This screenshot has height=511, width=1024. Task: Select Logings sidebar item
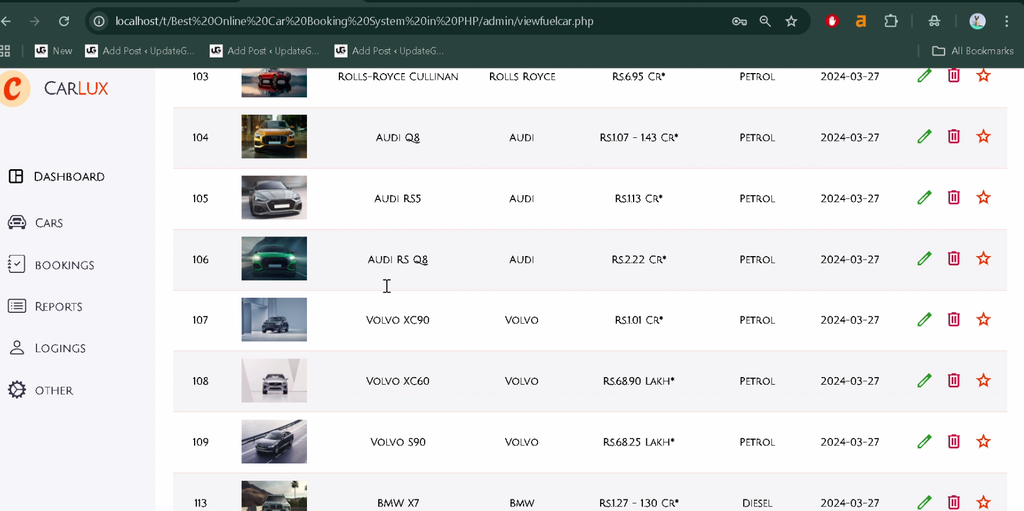click(46, 348)
